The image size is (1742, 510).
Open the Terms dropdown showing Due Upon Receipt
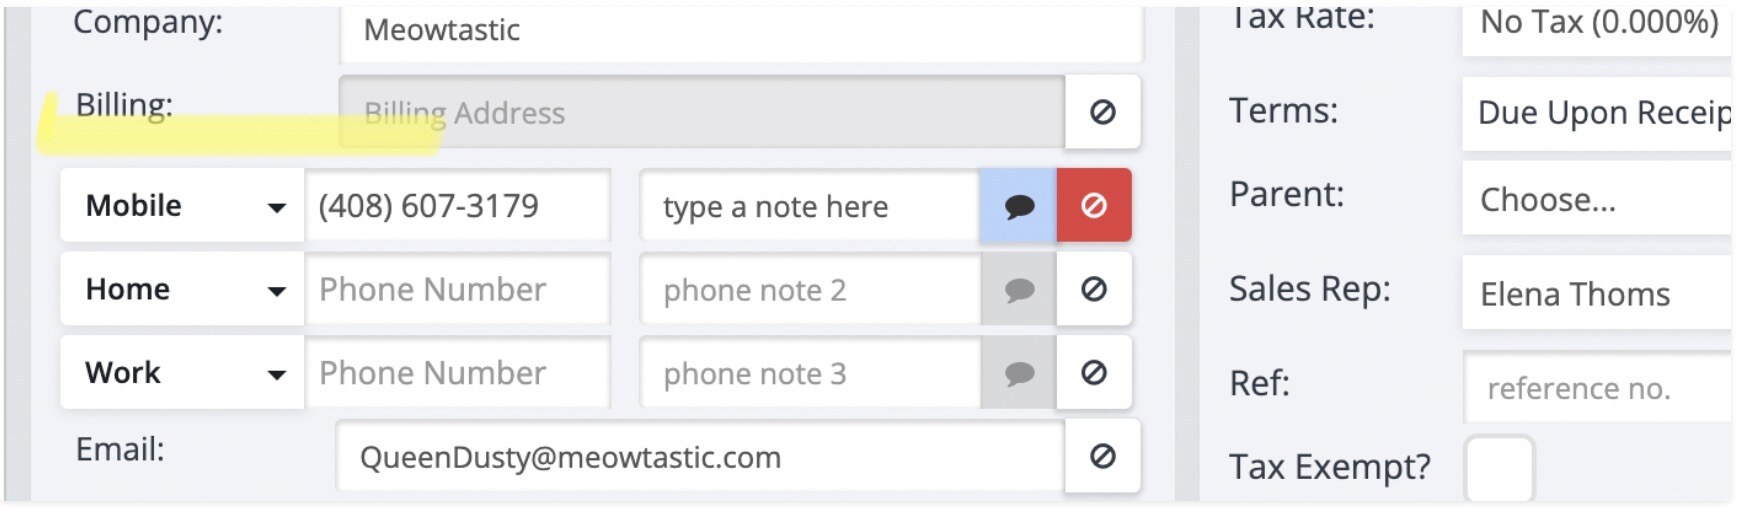pos(1597,113)
